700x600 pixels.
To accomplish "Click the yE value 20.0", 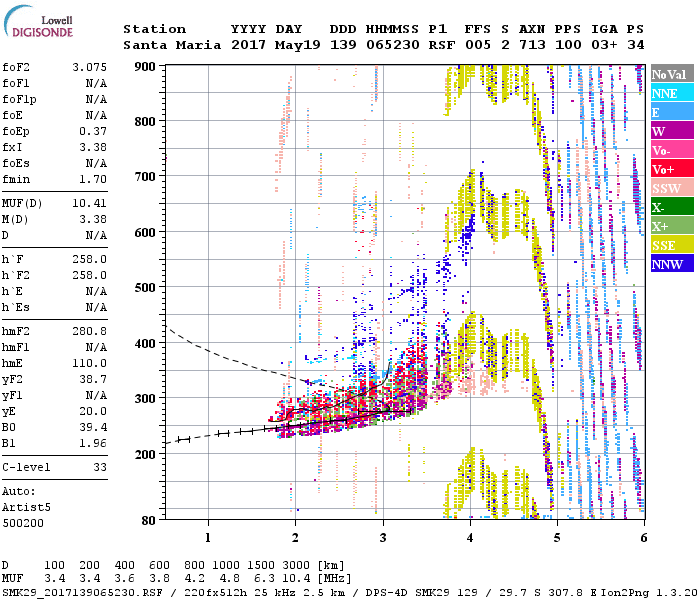I will tap(93, 412).
